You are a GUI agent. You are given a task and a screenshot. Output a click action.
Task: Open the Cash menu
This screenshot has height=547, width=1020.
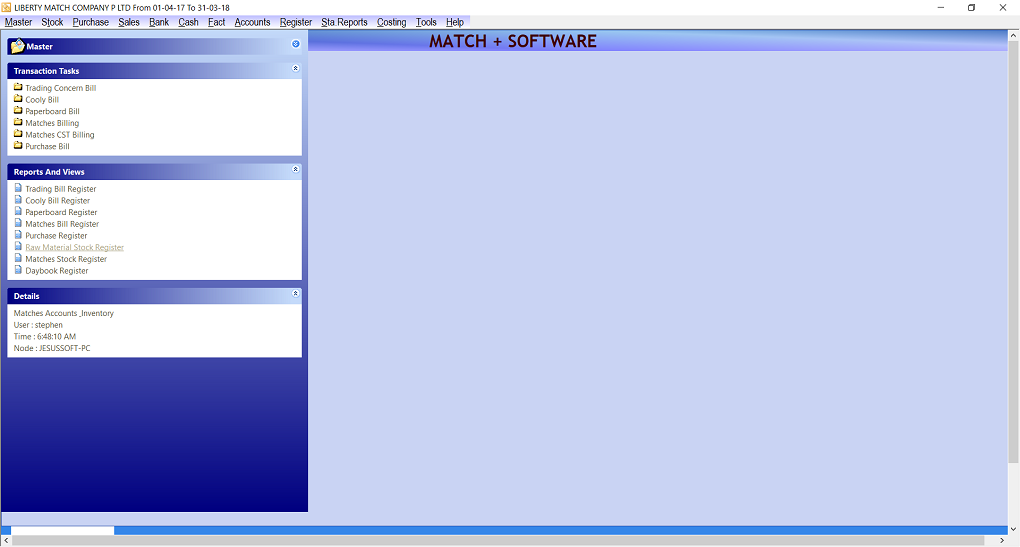[x=188, y=22]
